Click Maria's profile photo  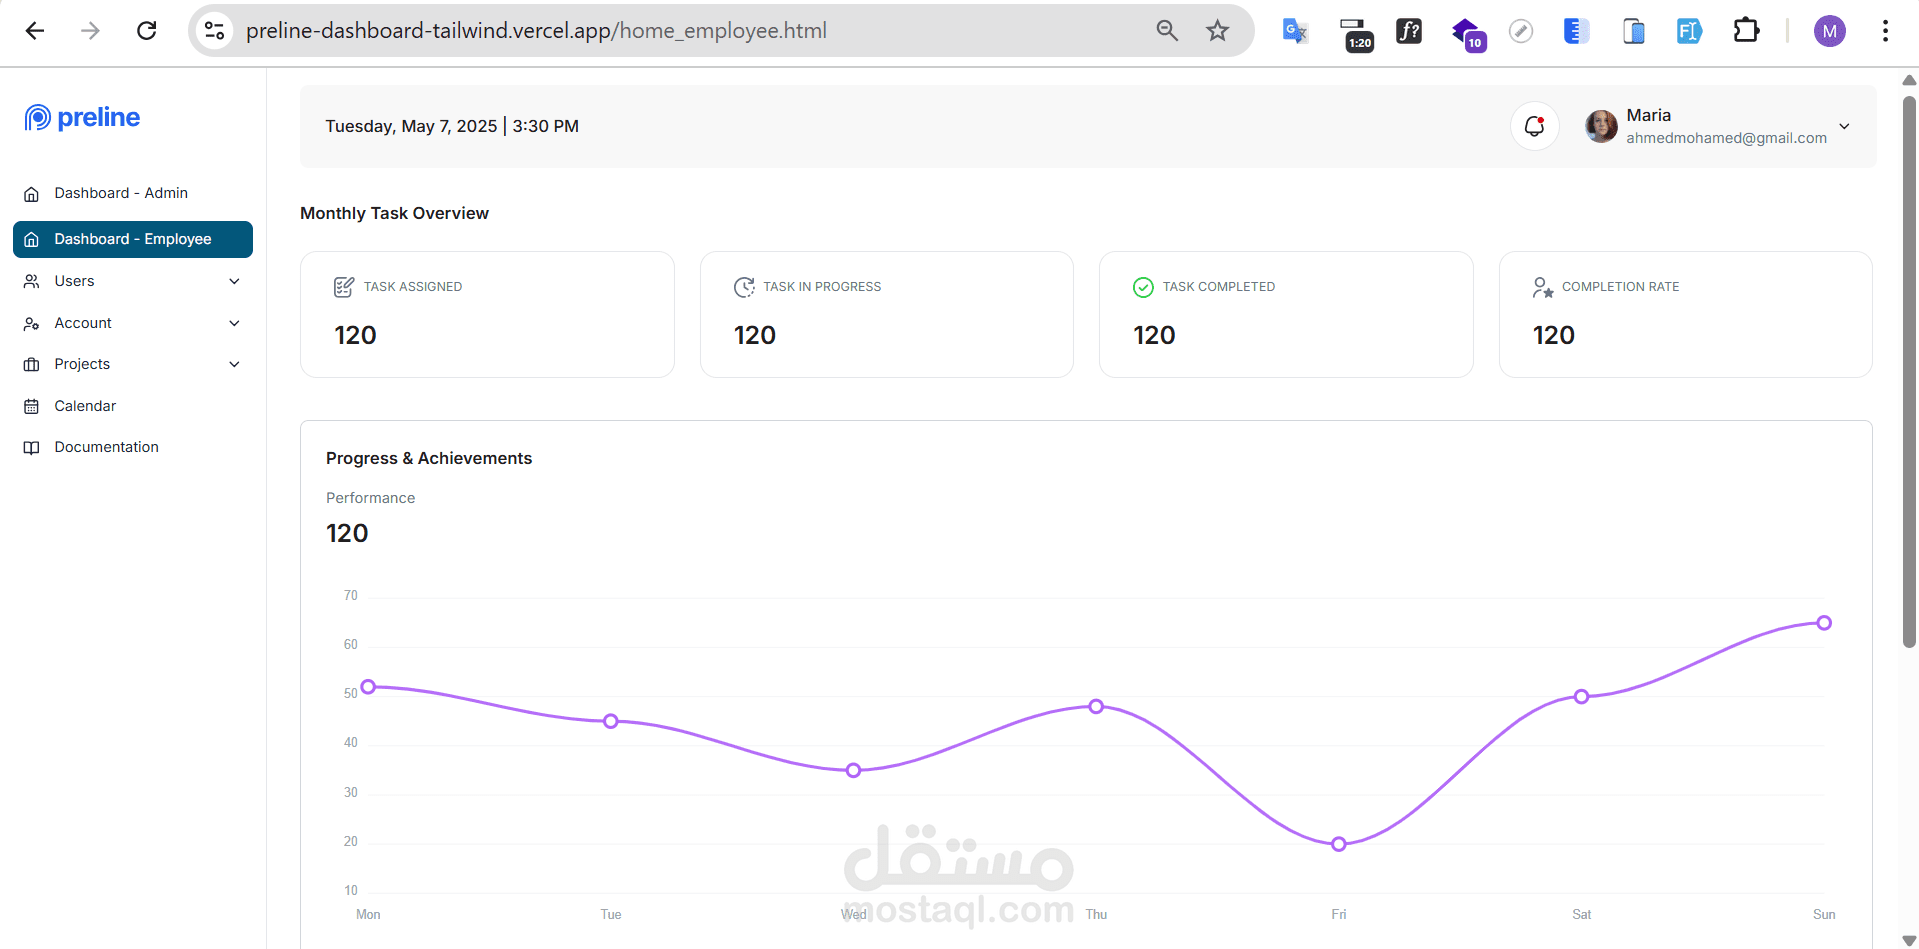coord(1601,126)
